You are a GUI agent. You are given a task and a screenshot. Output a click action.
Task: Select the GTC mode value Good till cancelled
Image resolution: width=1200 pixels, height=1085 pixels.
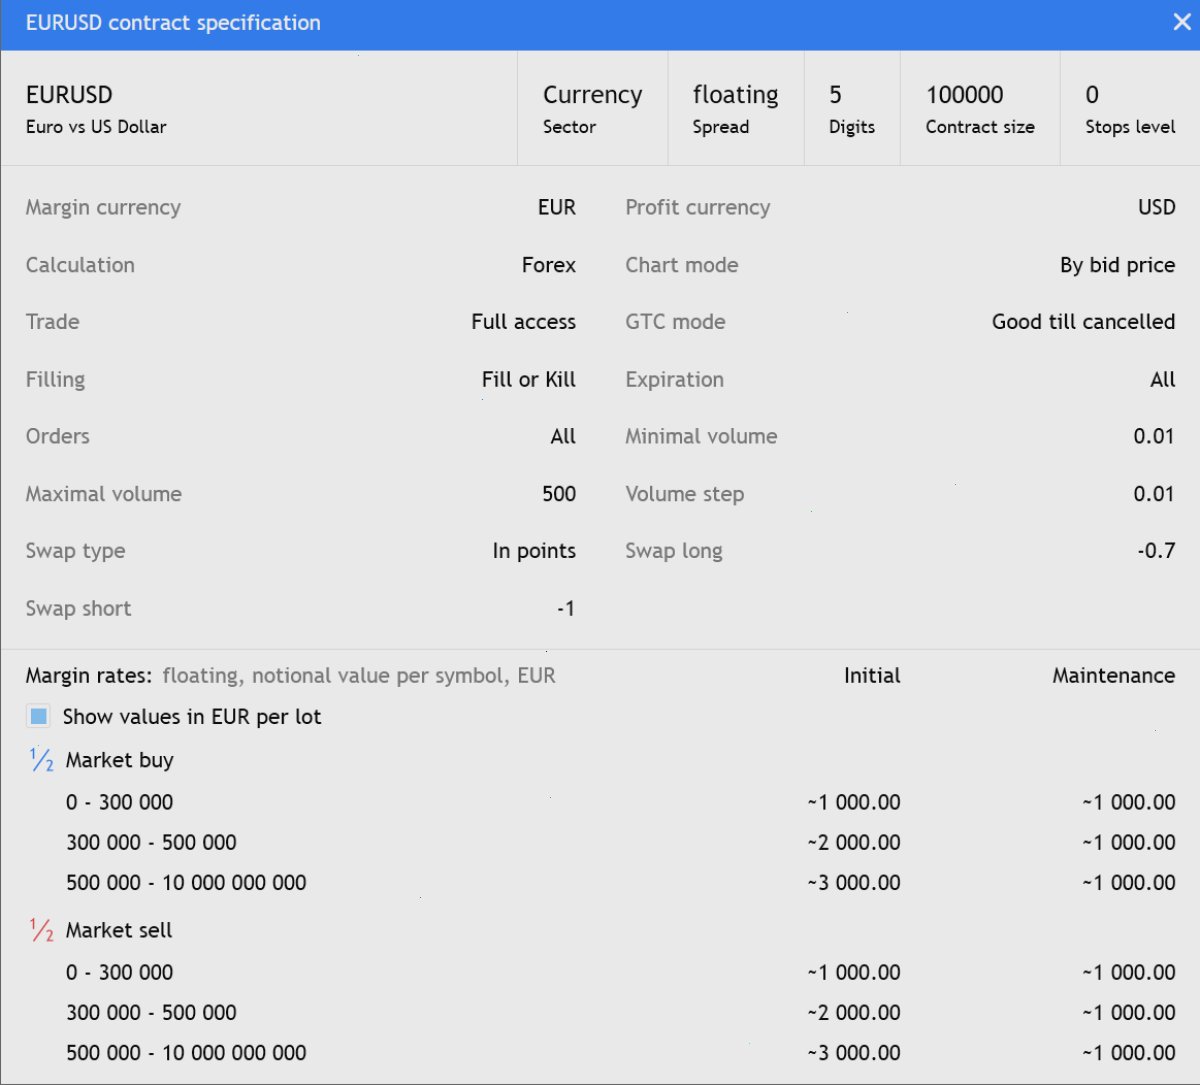[x=1084, y=322]
